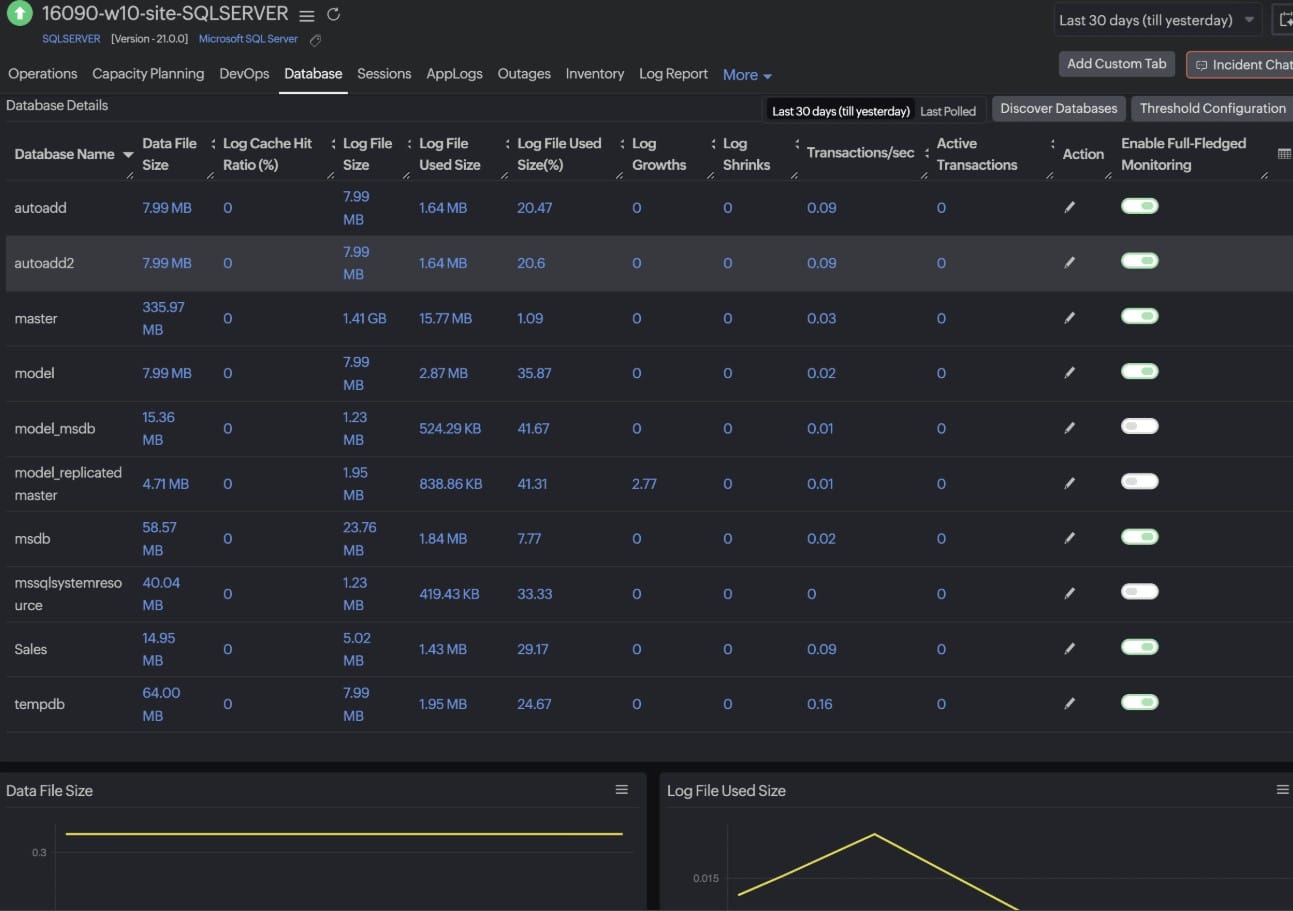Open the Data File Size chart menu icon
This screenshot has width=1293, height=911.
tap(621, 789)
